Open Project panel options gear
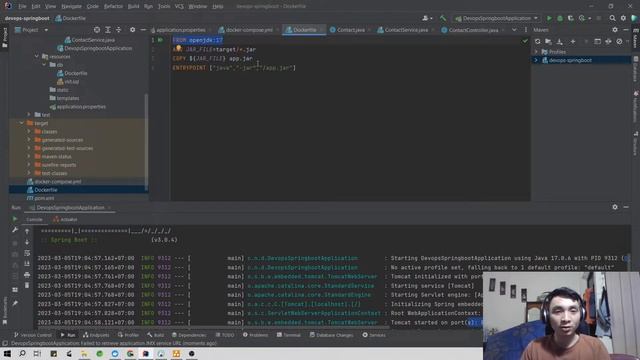The width and height of the screenshot is (640, 360). (132, 30)
